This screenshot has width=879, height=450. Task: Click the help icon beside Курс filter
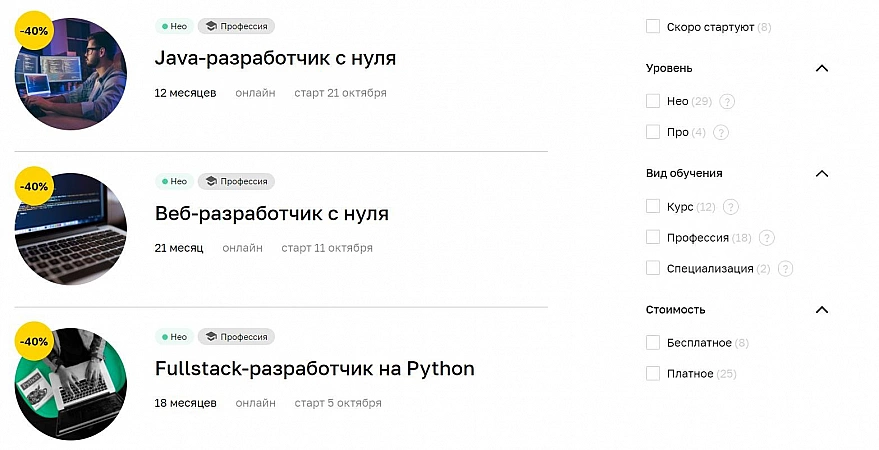tap(731, 207)
